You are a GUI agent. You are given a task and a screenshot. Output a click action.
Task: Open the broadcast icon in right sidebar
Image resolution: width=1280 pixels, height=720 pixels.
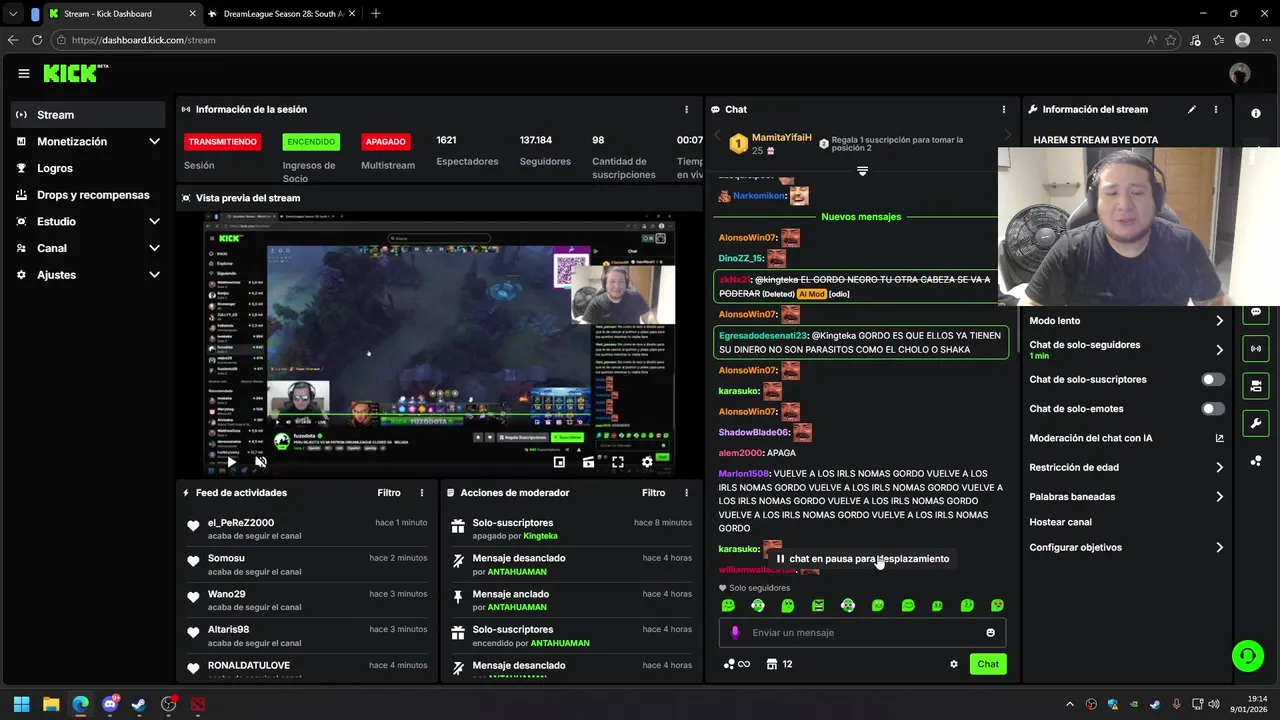coord(1256,349)
